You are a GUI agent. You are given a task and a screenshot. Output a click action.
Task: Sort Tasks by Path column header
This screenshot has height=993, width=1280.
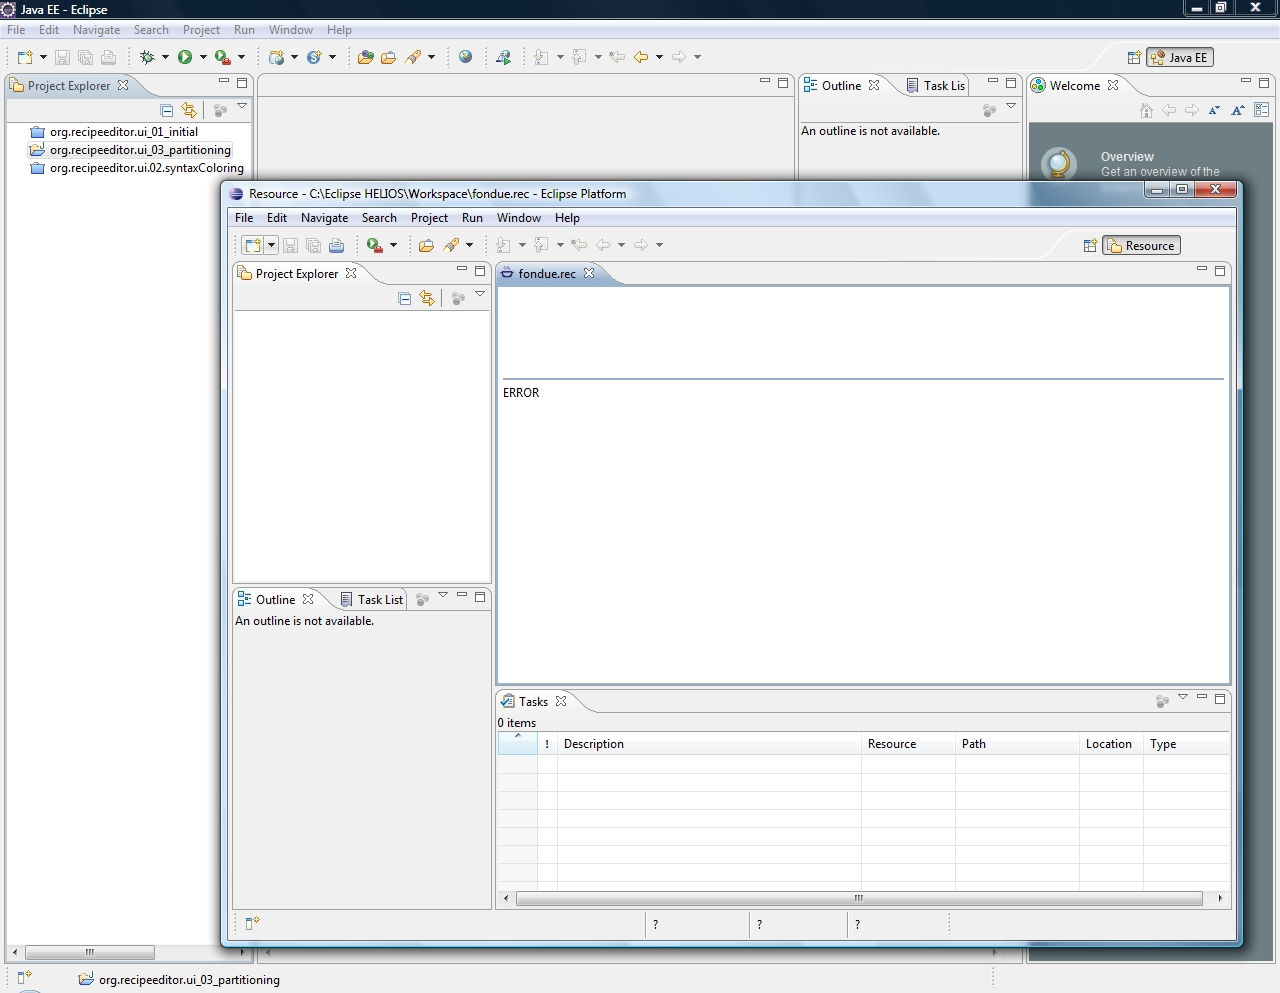tap(1017, 744)
